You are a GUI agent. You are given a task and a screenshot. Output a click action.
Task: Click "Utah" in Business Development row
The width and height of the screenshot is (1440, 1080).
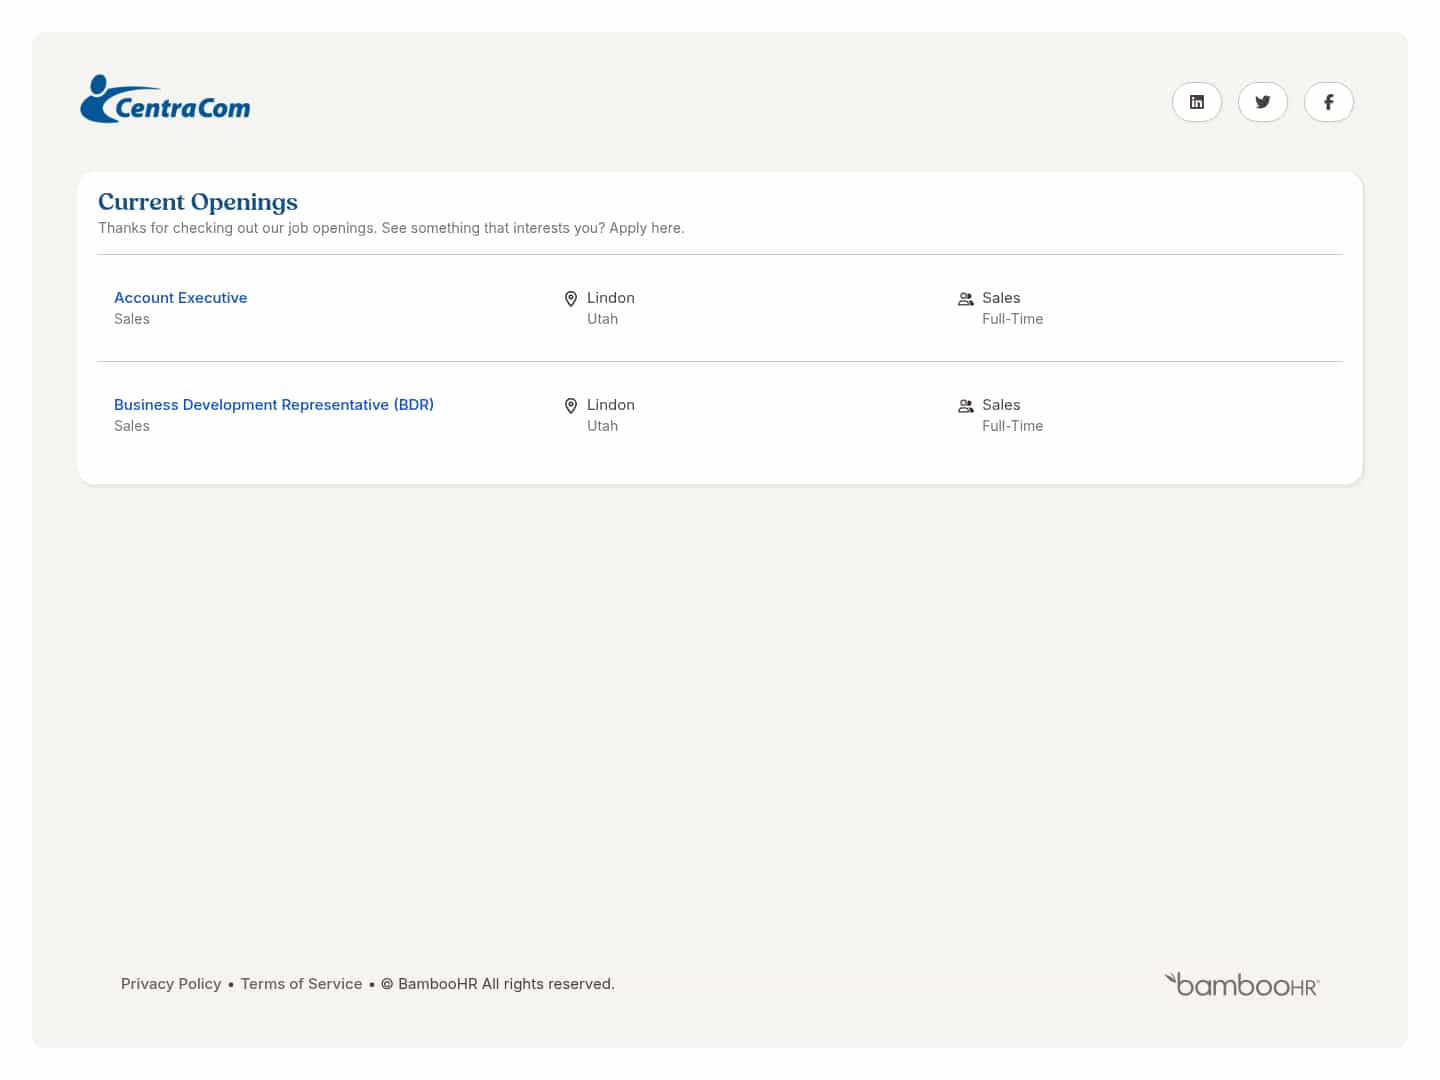[602, 426]
